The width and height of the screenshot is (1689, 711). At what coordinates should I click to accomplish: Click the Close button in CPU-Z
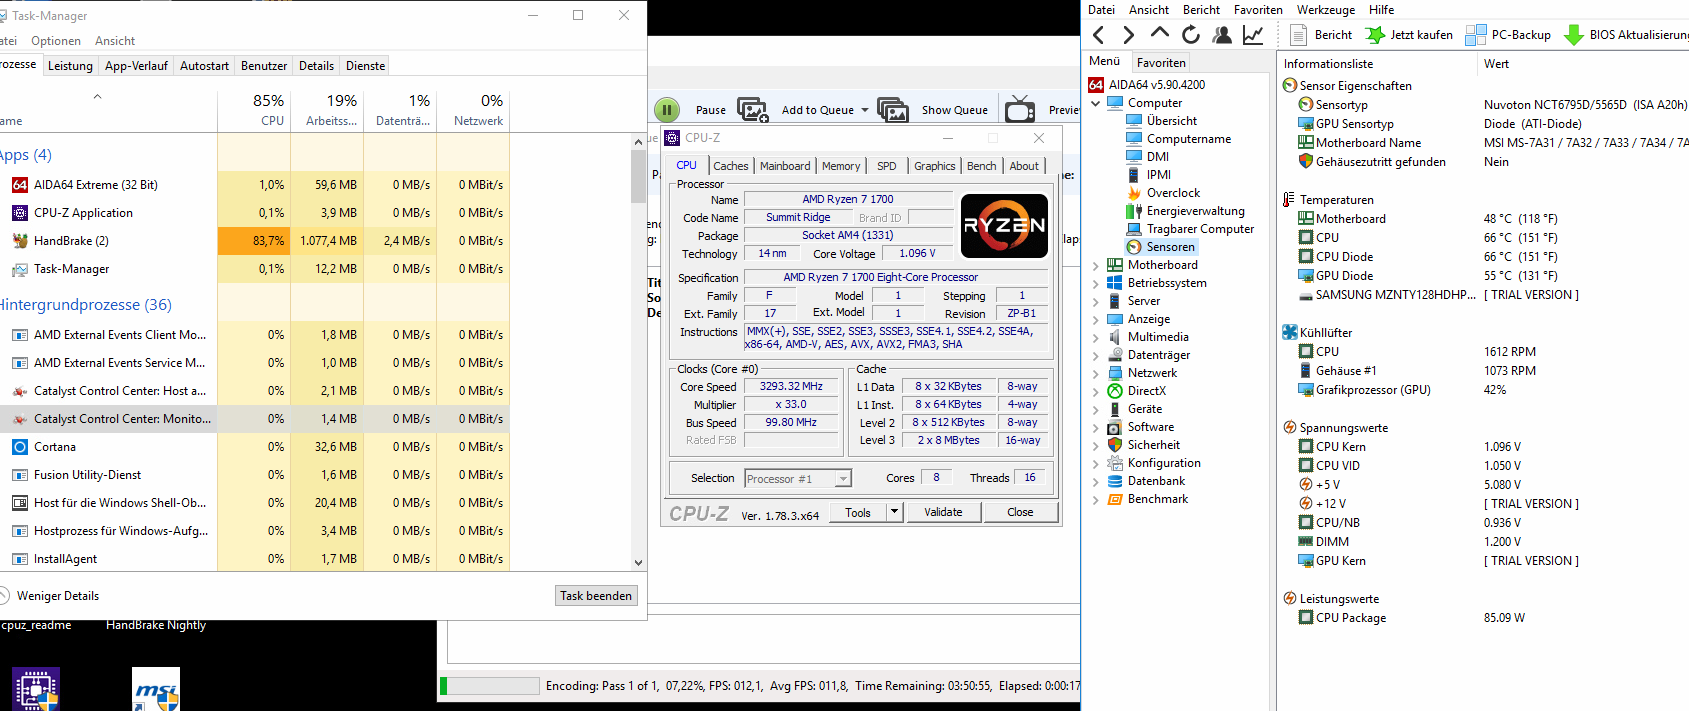coord(1020,512)
